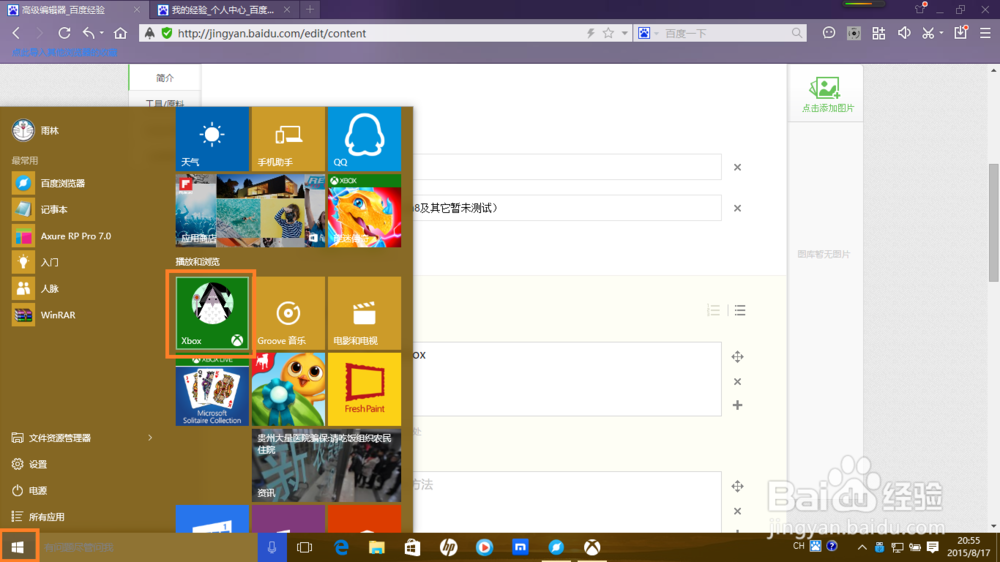Open a new browser tab
The image size is (1000, 562).
310,10
